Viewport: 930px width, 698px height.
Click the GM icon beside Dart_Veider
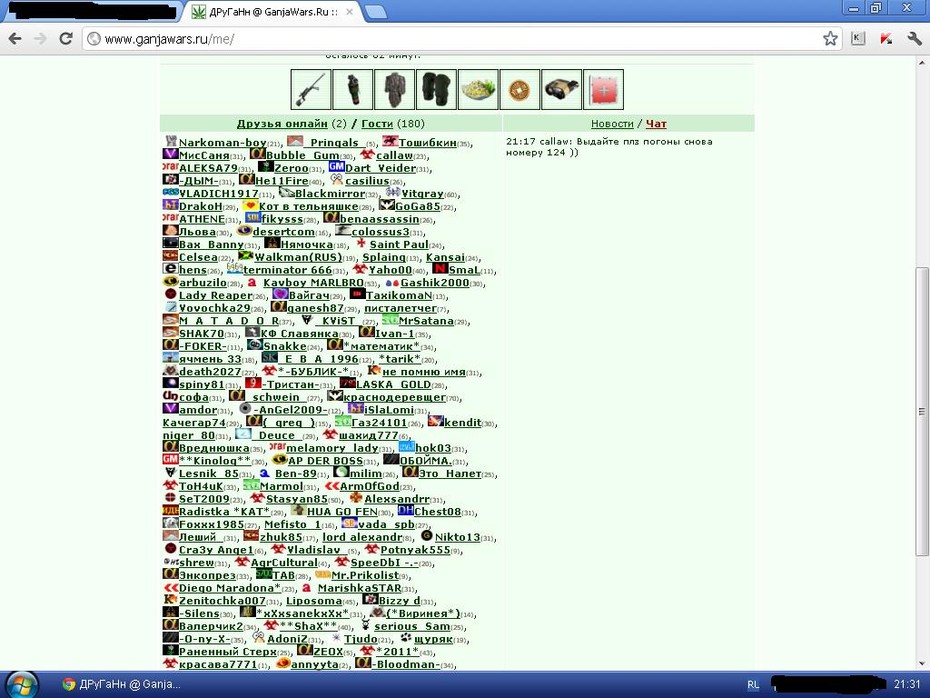click(336, 167)
